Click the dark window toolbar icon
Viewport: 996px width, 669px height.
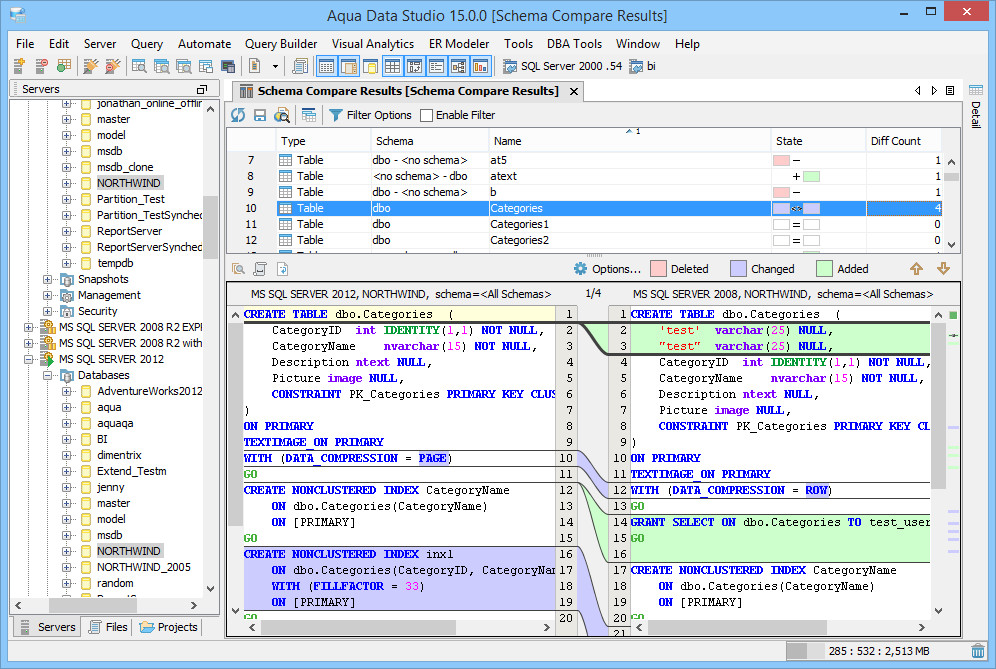228,65
